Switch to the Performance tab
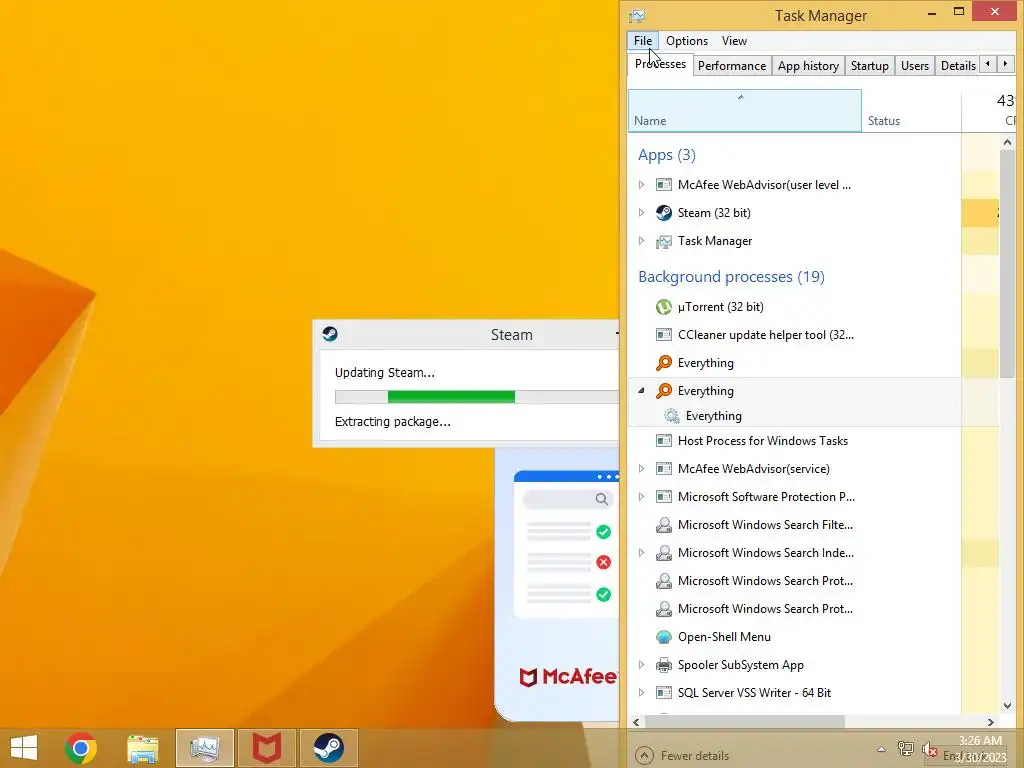The width and height of the screenshot is (1024, 768). click(x=731, y=65)
